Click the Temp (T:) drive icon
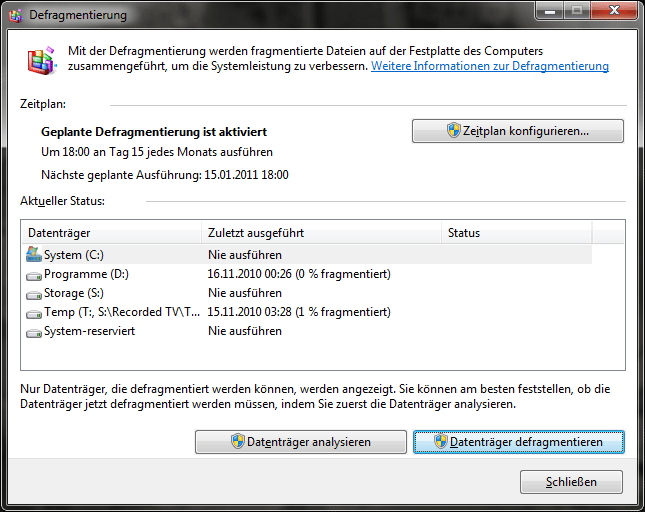Image resolution: width=645 pixels, height=512 pixels. 34,314
